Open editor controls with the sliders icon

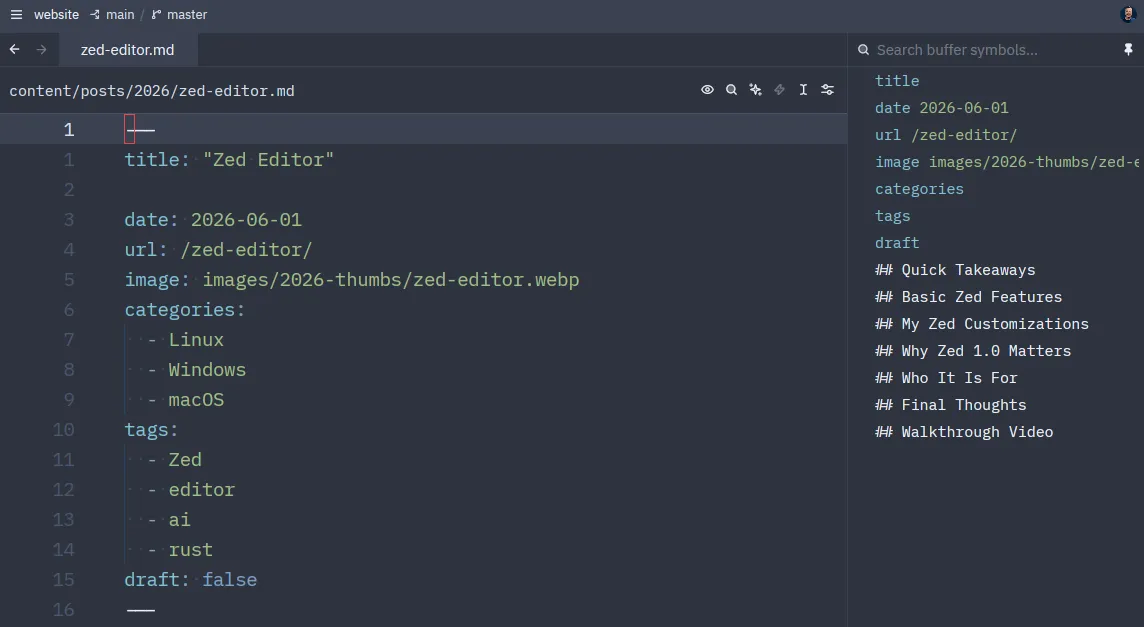click(x=827, y=90)
